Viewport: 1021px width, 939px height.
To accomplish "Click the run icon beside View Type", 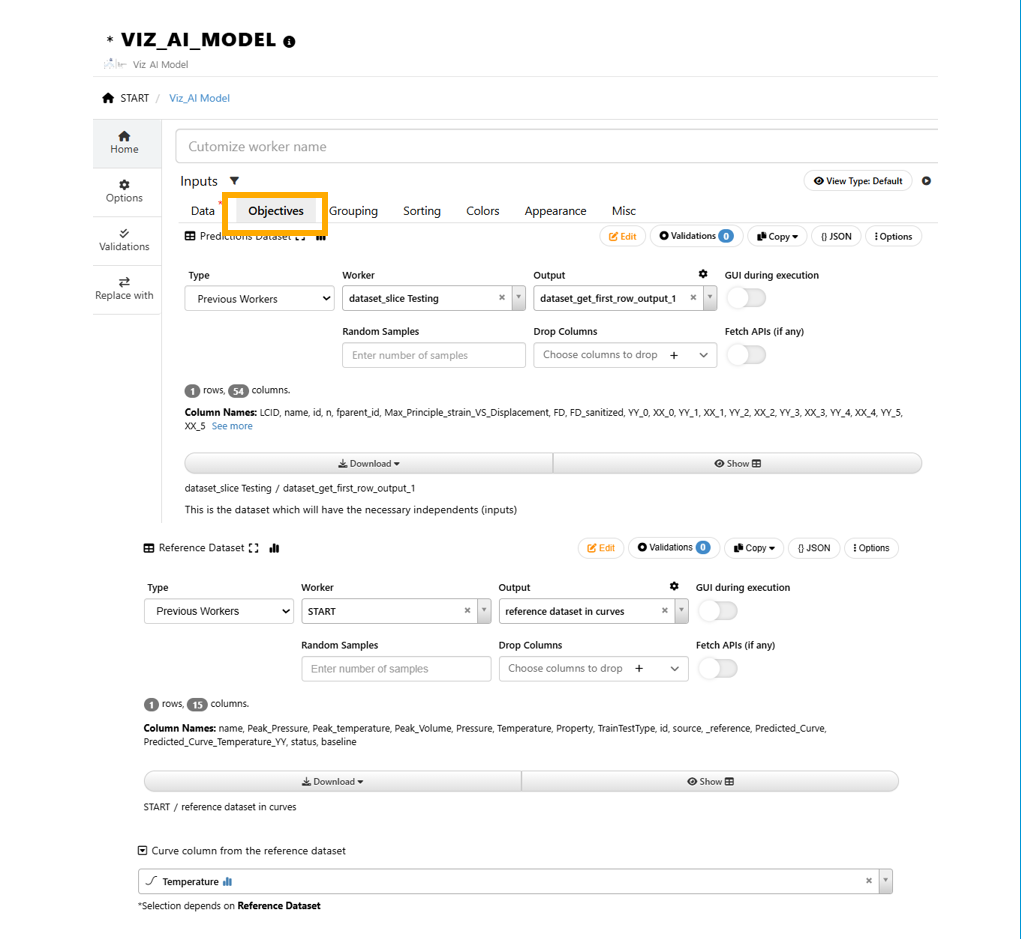I will pos(926,181).
